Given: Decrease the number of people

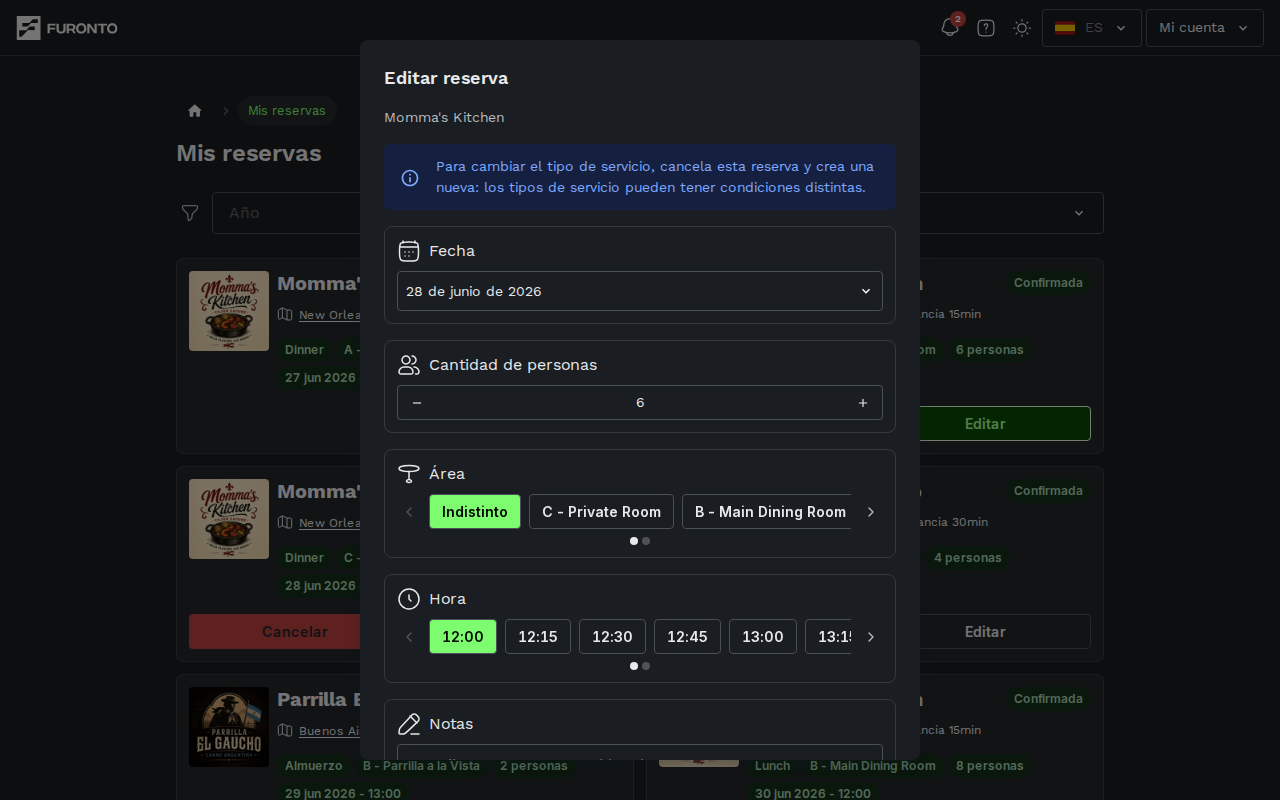Looking at the screenshot, I should coord(417,403).
